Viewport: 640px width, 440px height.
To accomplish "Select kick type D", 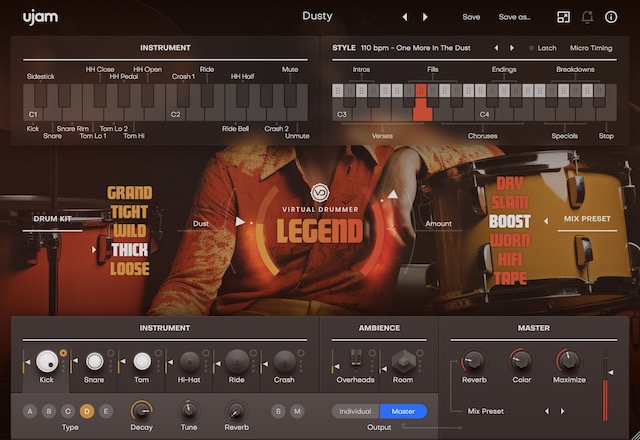I will [x=86, y=411].
